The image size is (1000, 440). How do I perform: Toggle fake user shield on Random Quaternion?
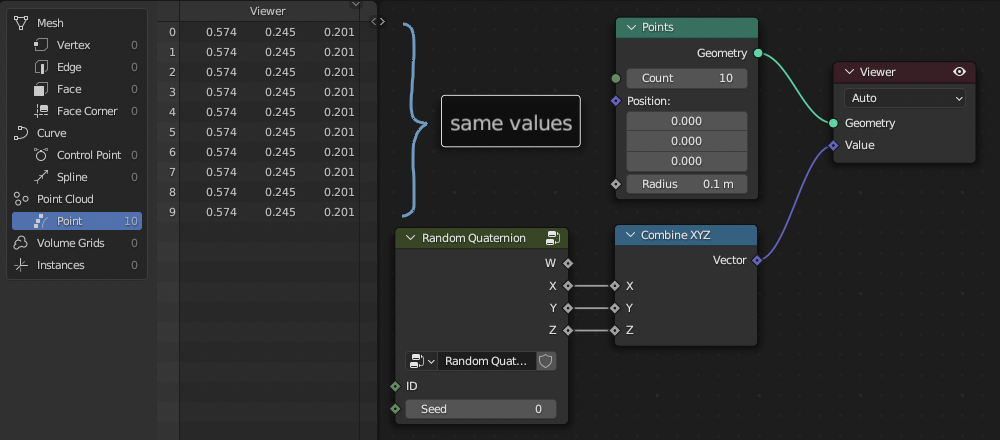point(546,361)
